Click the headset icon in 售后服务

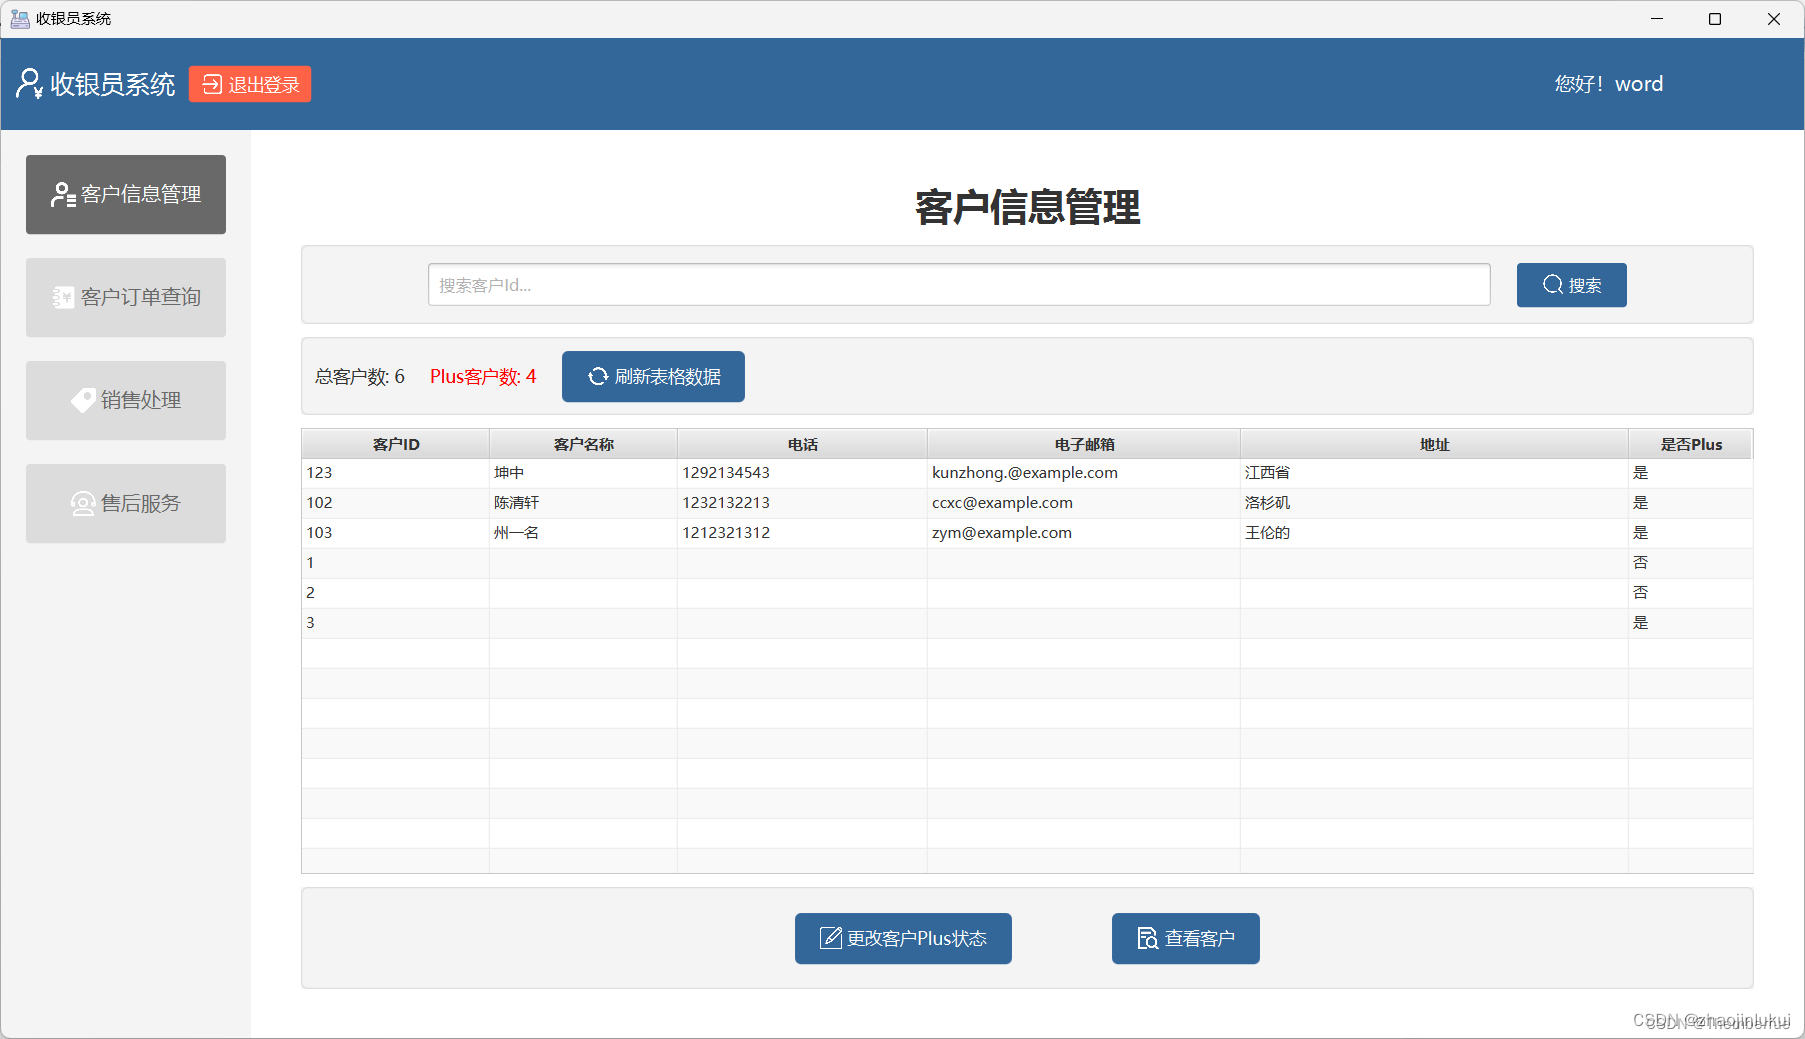(x=83, y=503)
